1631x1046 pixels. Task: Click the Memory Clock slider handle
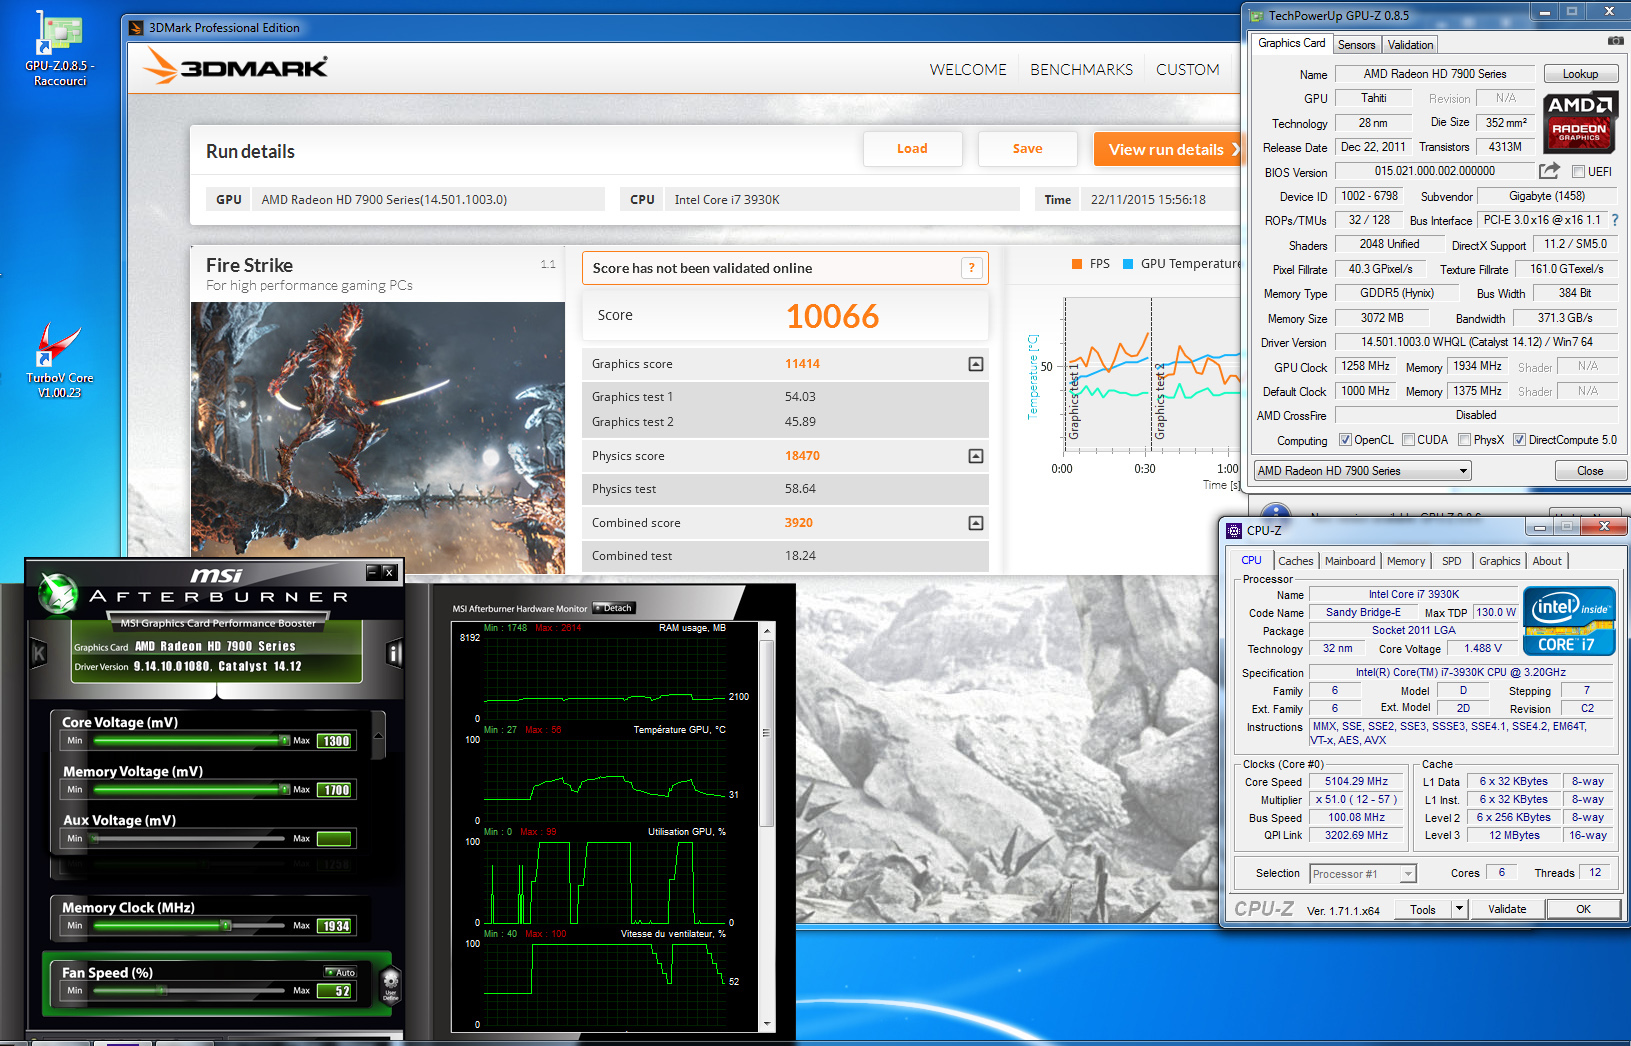[226, 926]
